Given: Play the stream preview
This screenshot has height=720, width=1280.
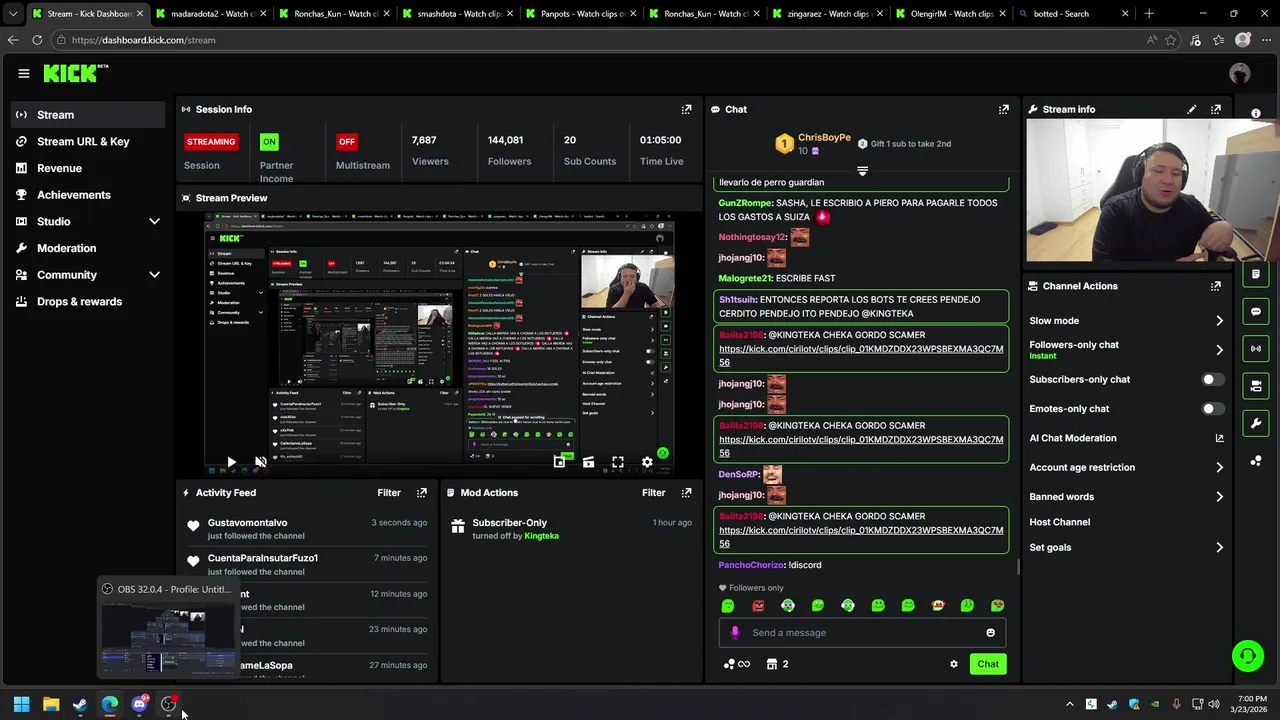Looking at the screenshot, I should [231, 462].
